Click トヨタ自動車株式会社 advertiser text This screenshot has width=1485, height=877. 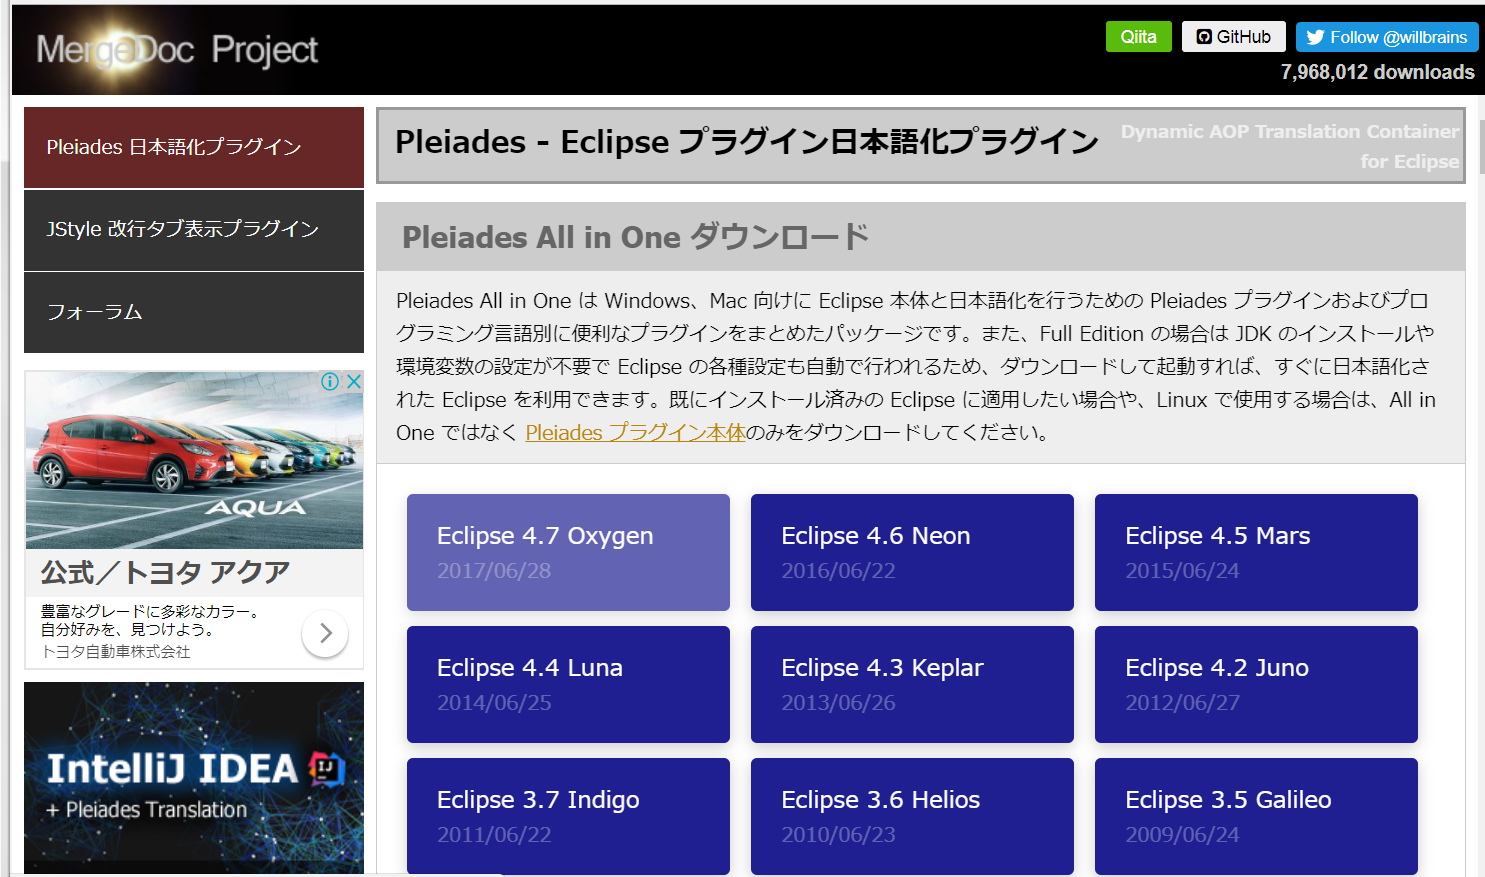tap(115, 652)
